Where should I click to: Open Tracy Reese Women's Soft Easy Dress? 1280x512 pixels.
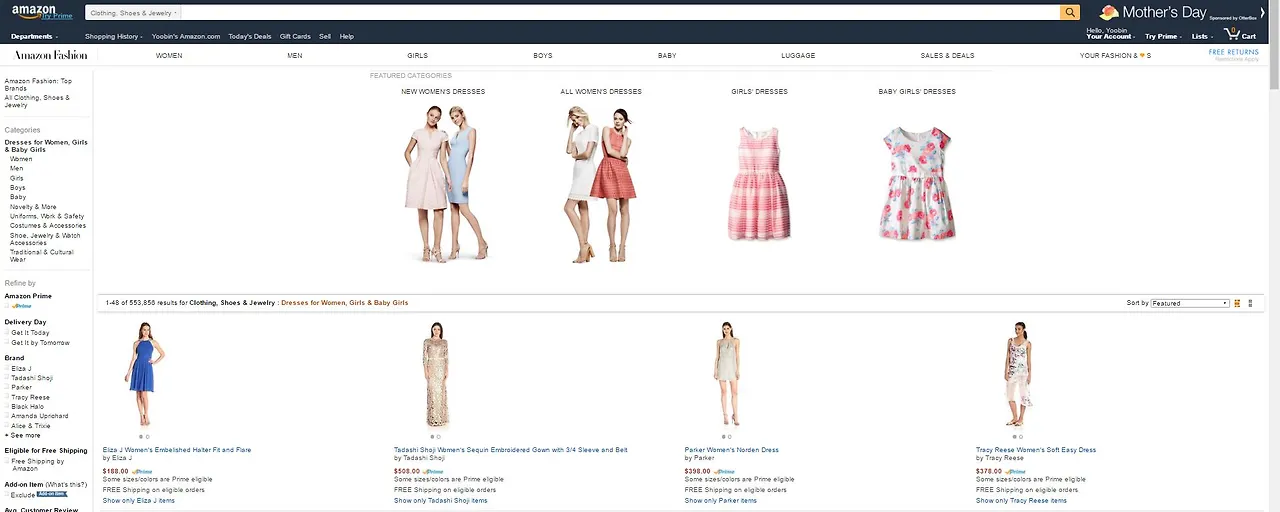pyautogui.click(x=1036, y=450)
